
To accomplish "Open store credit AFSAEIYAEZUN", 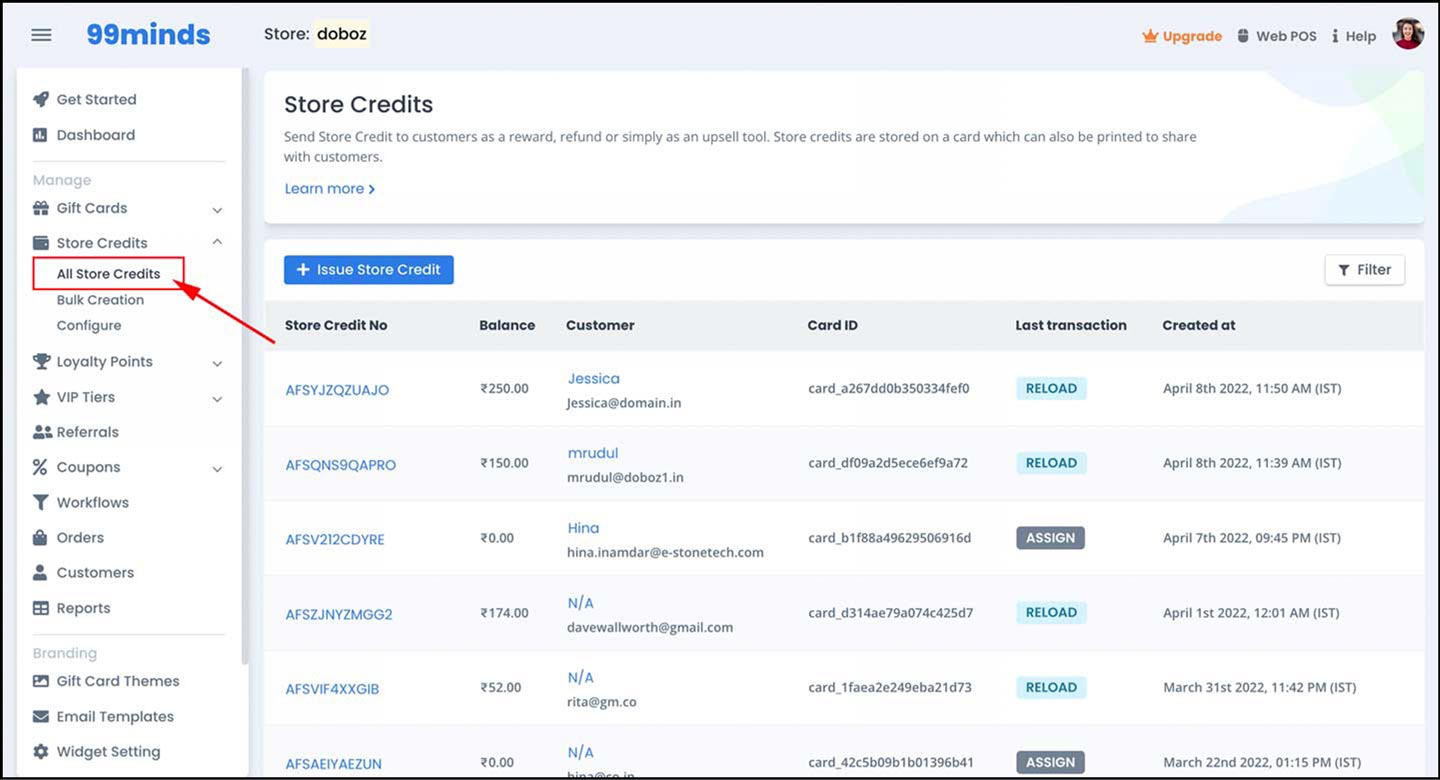I will pos(334,764).
